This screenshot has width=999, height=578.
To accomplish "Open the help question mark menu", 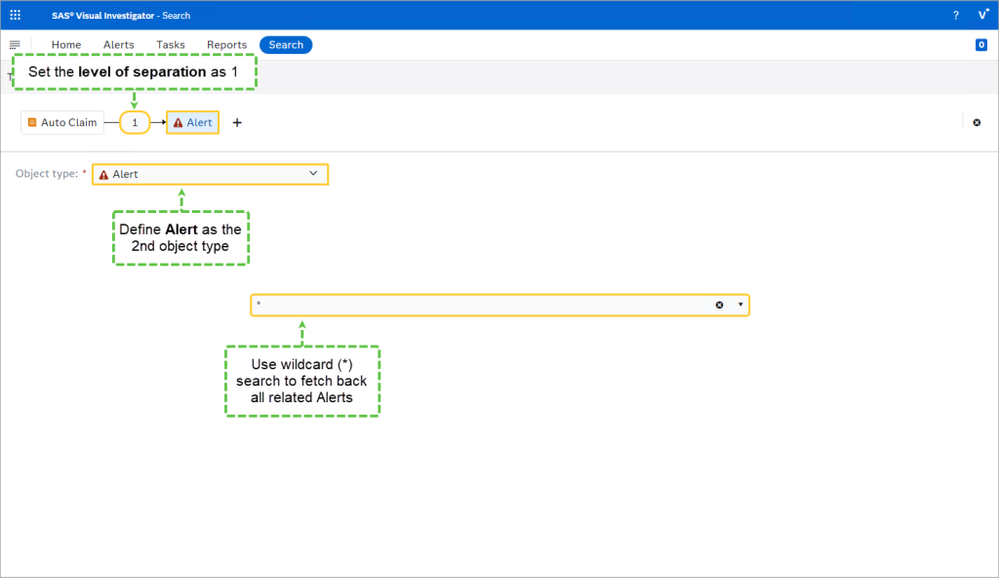I will click(956, 15).
